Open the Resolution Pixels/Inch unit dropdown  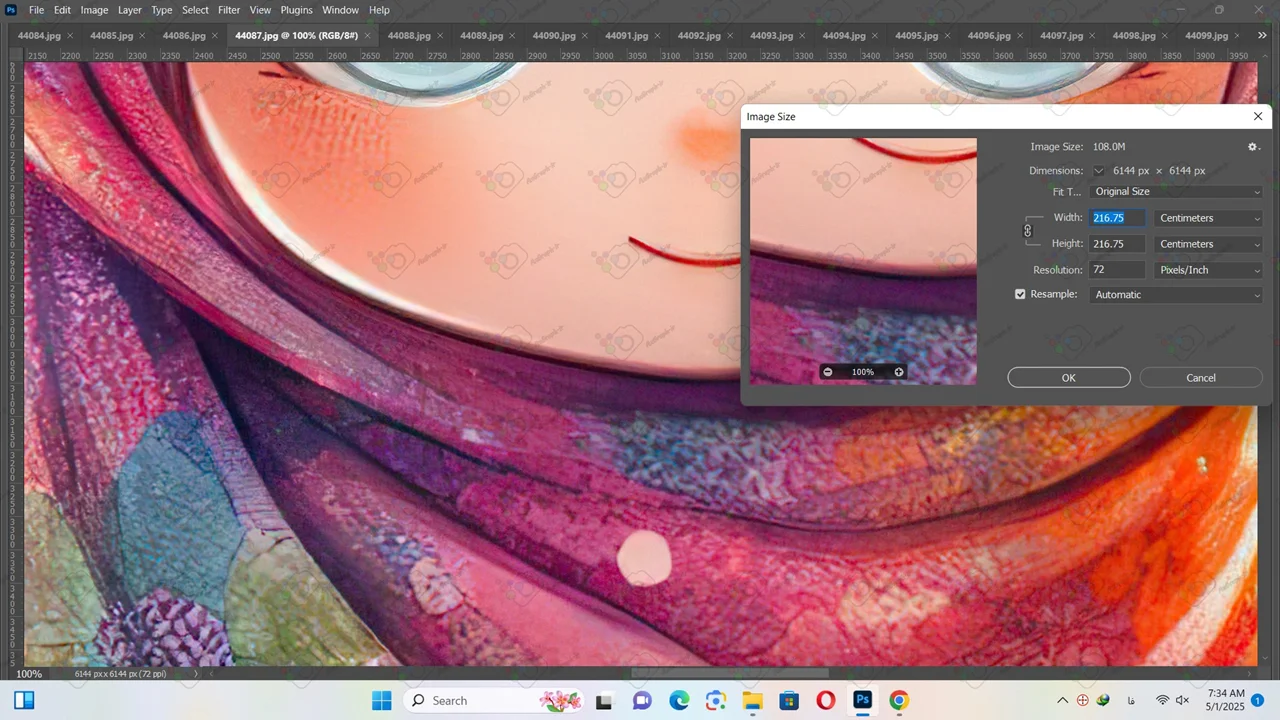pyautogui.click(x=1208, y=270)
